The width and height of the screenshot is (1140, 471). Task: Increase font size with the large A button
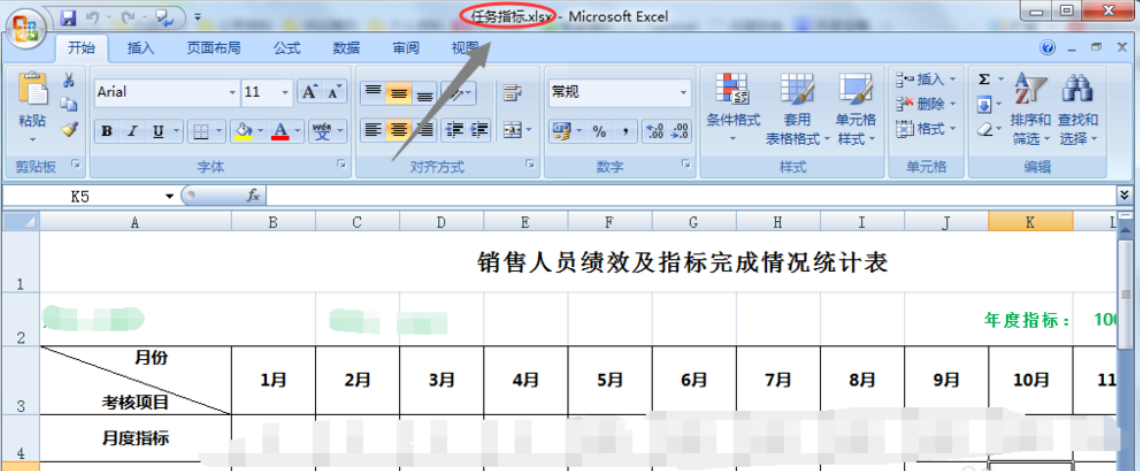point(310,92)
